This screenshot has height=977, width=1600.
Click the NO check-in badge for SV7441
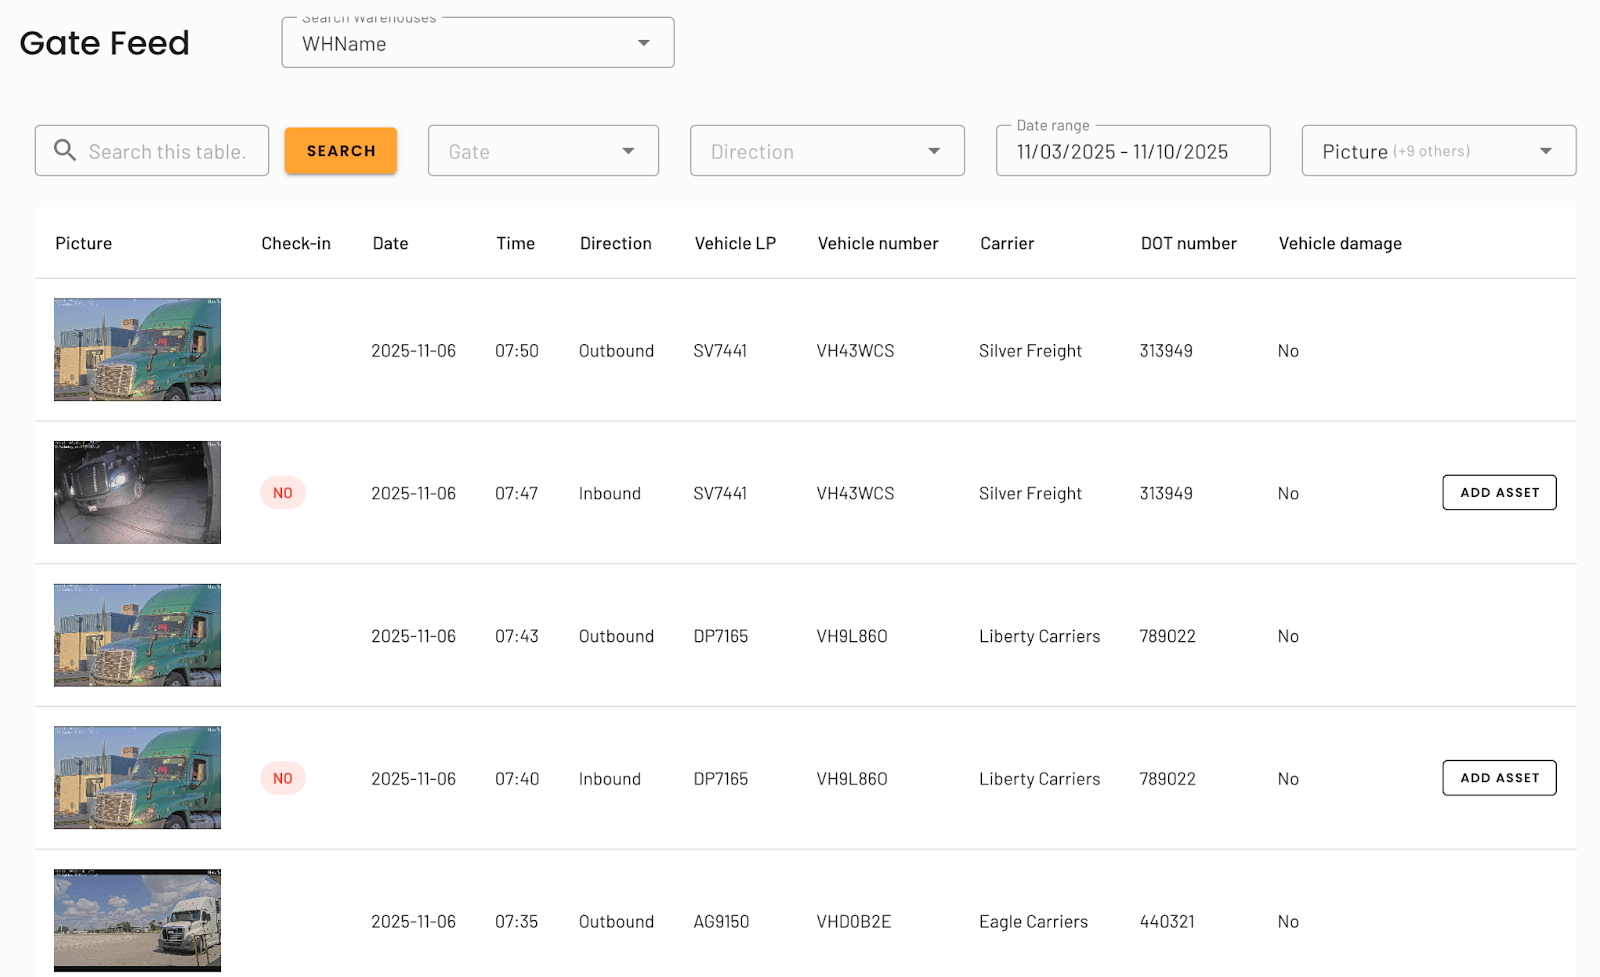coord(283,492)
